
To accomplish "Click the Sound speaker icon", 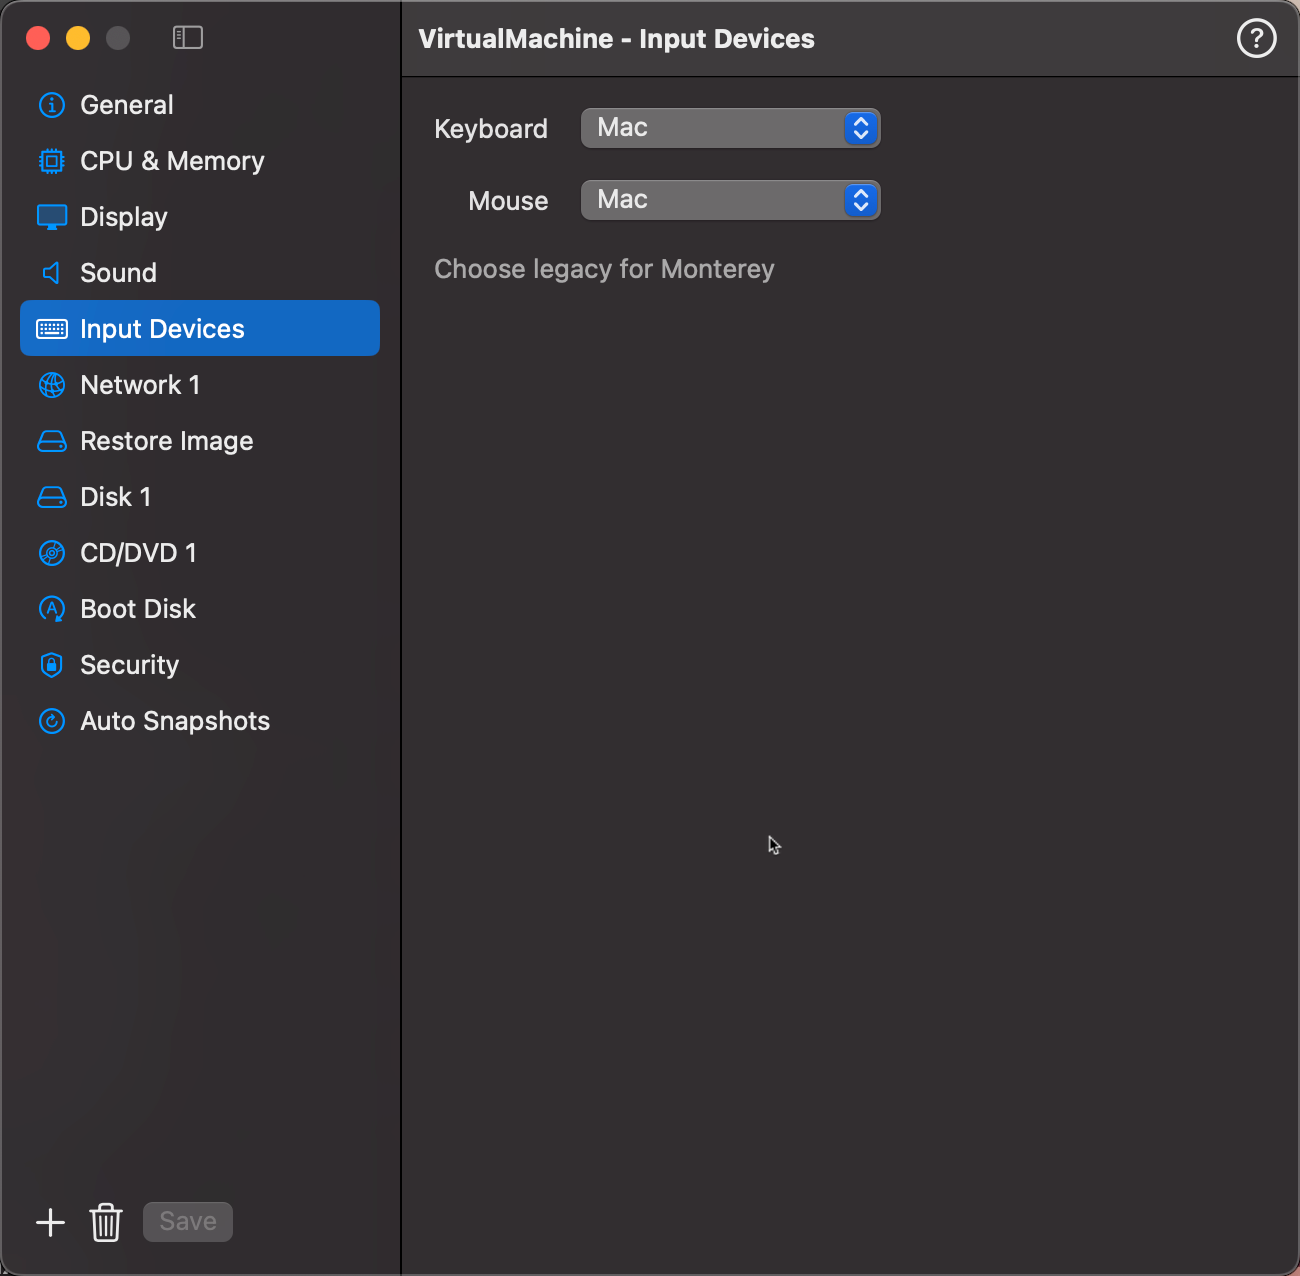I will [x=52, y=273].
